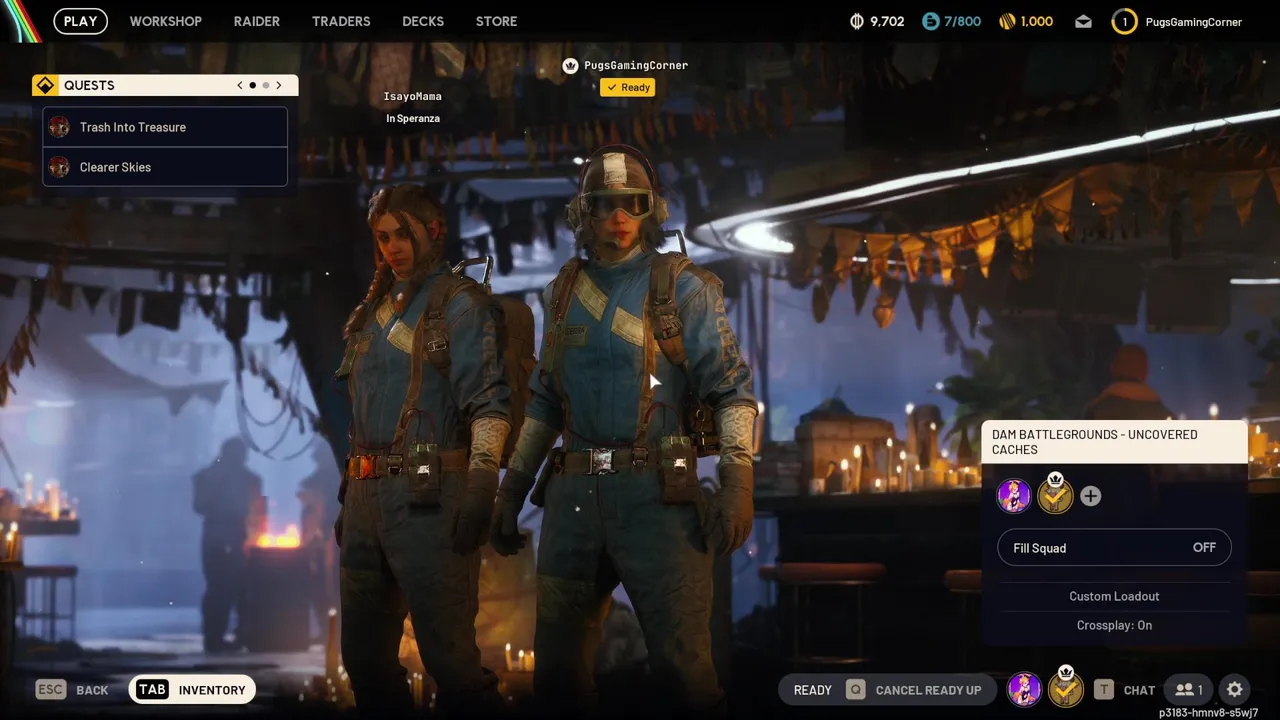Click the Dam Battlegrounds - Uncovered Caches map header
Image resolution: width=1280 pixels, height=720 pixels.
point(1115,442)
